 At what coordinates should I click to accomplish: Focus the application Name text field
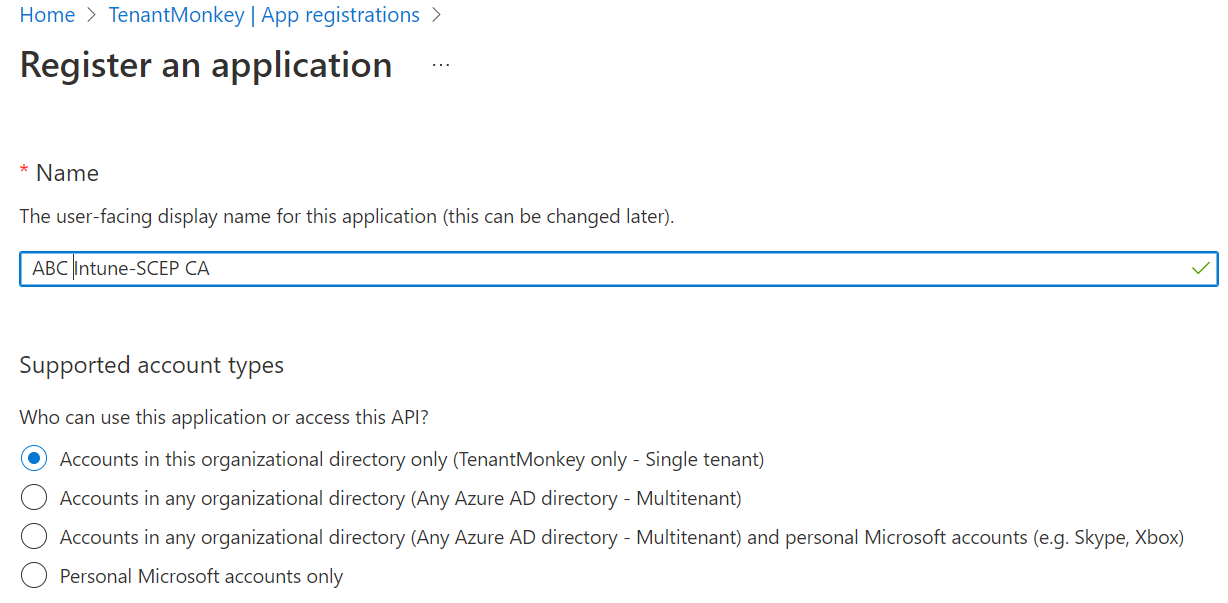600,269
